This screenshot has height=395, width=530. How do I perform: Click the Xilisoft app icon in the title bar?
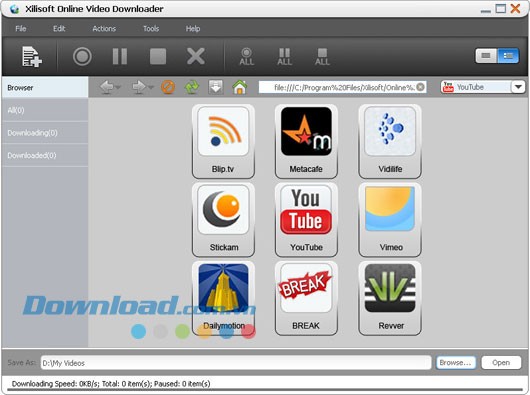pos(14,9)
